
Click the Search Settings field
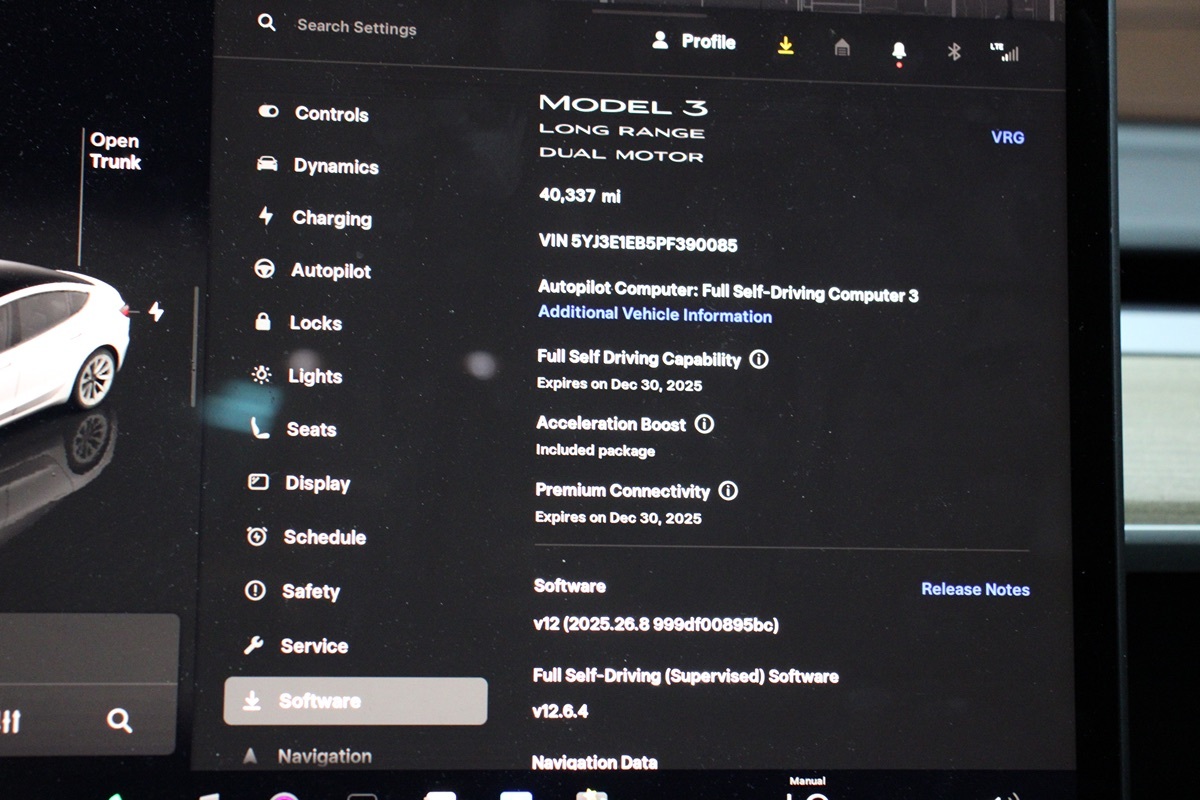356,27
